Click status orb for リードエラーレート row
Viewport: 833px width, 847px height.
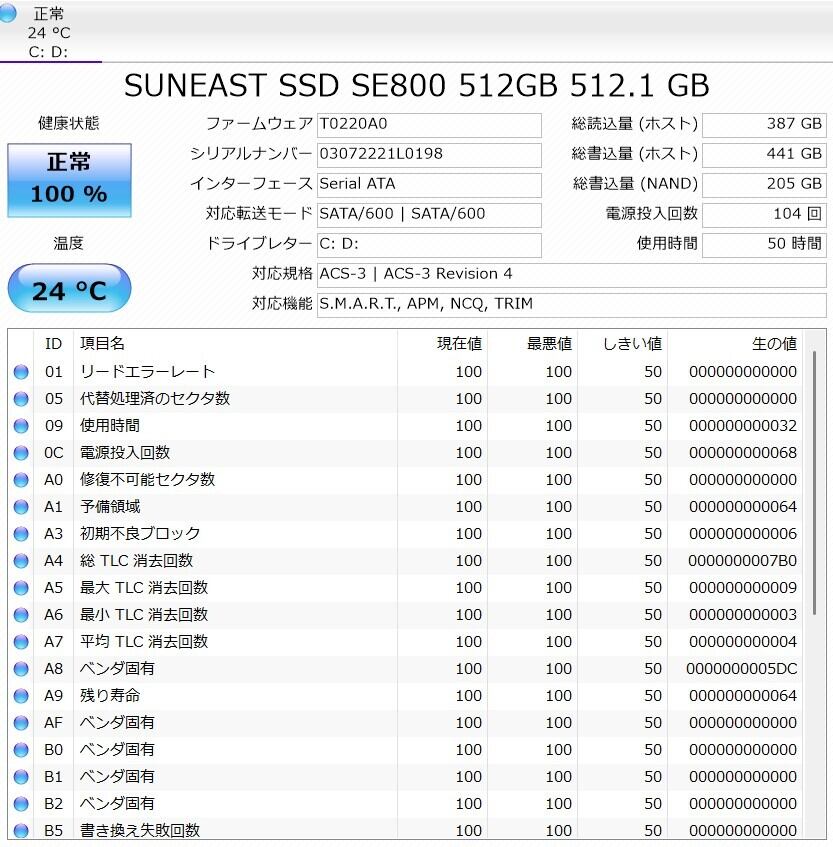pos(21,372)
